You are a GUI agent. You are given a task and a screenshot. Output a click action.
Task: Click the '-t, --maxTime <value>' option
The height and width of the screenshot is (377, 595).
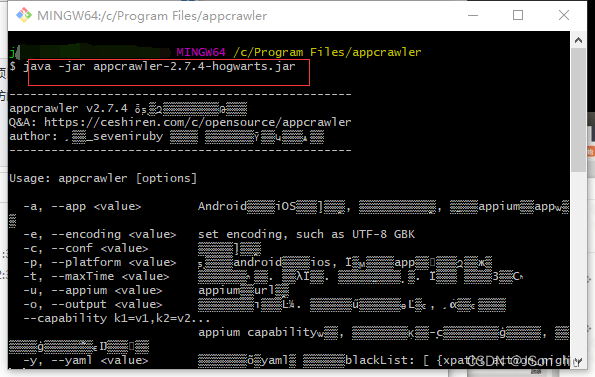pyautogui.click(x=96, y=276)
